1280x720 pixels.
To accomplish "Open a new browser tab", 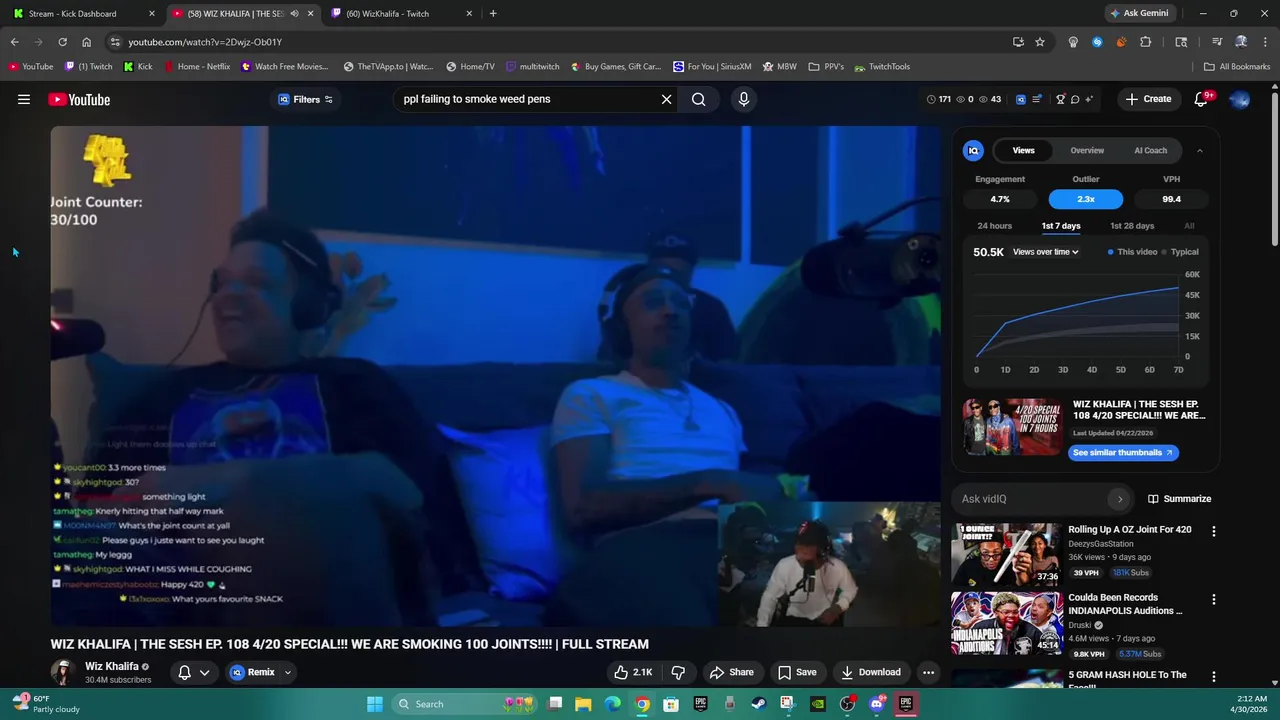I will coord(493,14).
